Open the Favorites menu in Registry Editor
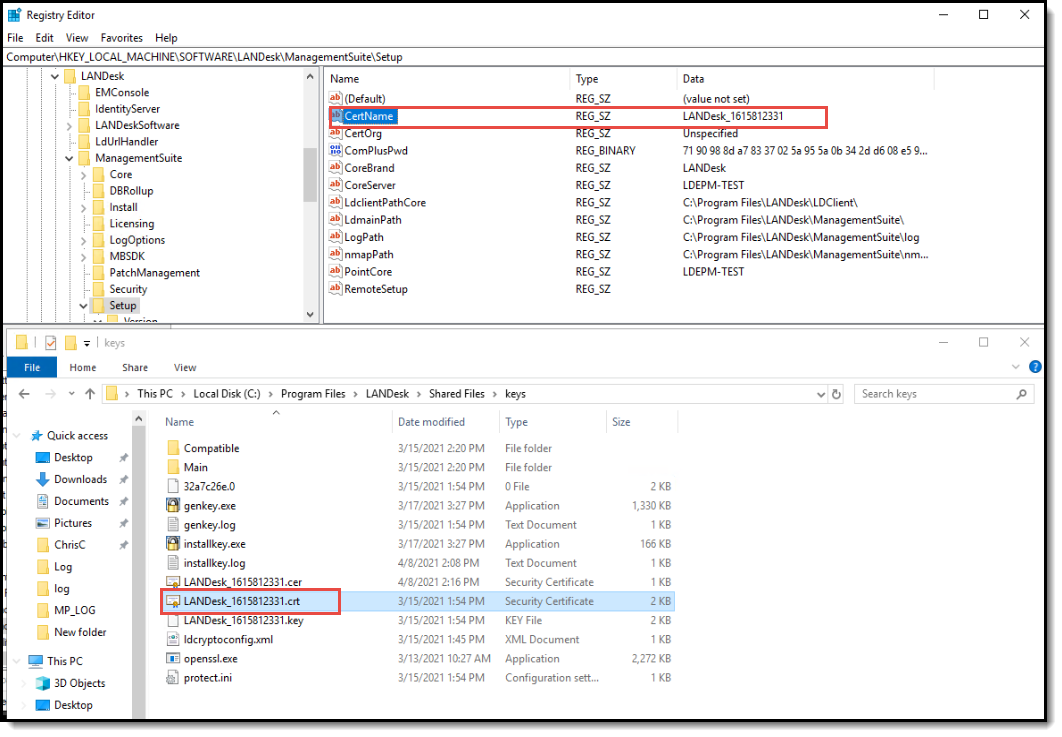The image size is (1062, 737). pyautogui.click(x=121, y=38)
